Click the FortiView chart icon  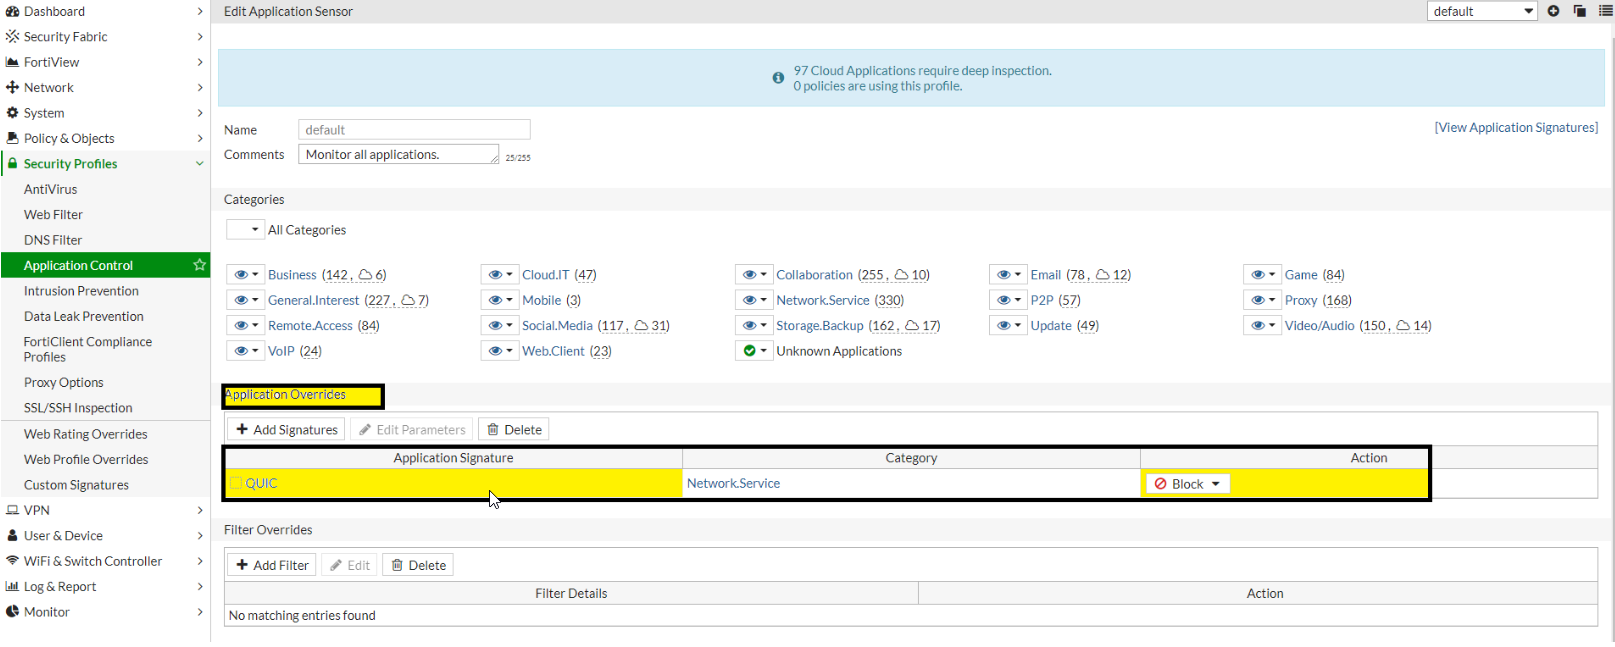pyautogui.click(x=12, y=62)
